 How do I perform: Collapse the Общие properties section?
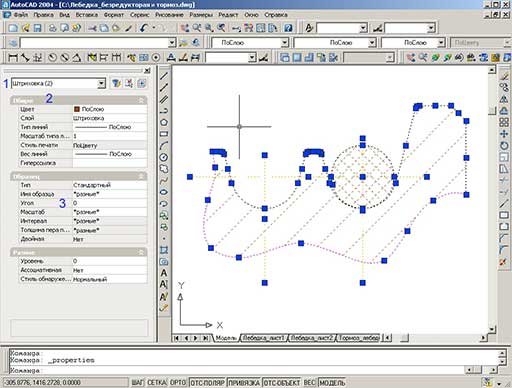coord(141,100)
